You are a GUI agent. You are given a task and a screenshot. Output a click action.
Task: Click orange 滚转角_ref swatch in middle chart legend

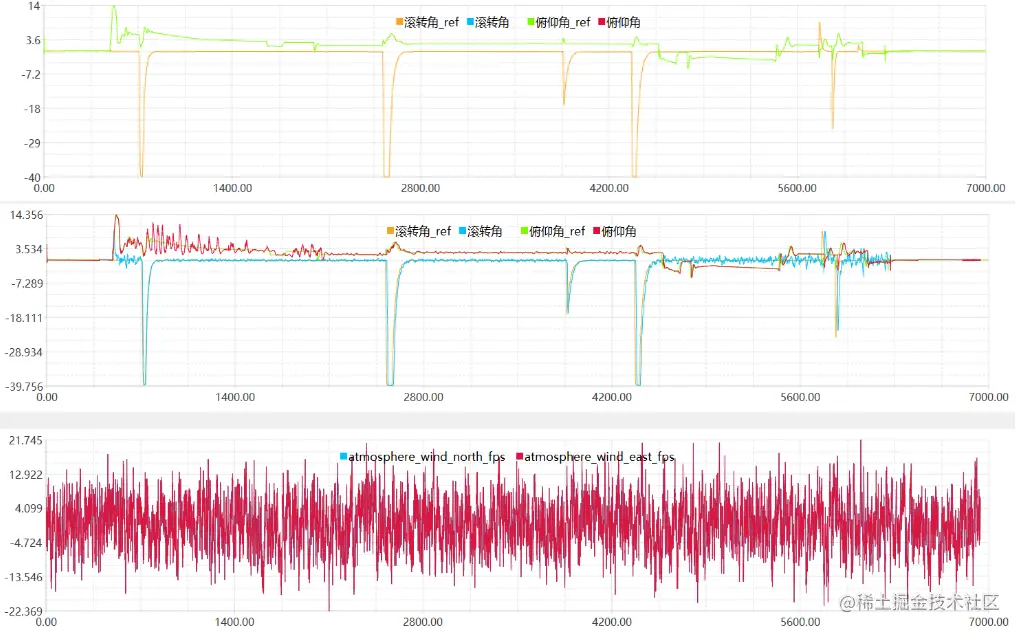click(391, 231)
